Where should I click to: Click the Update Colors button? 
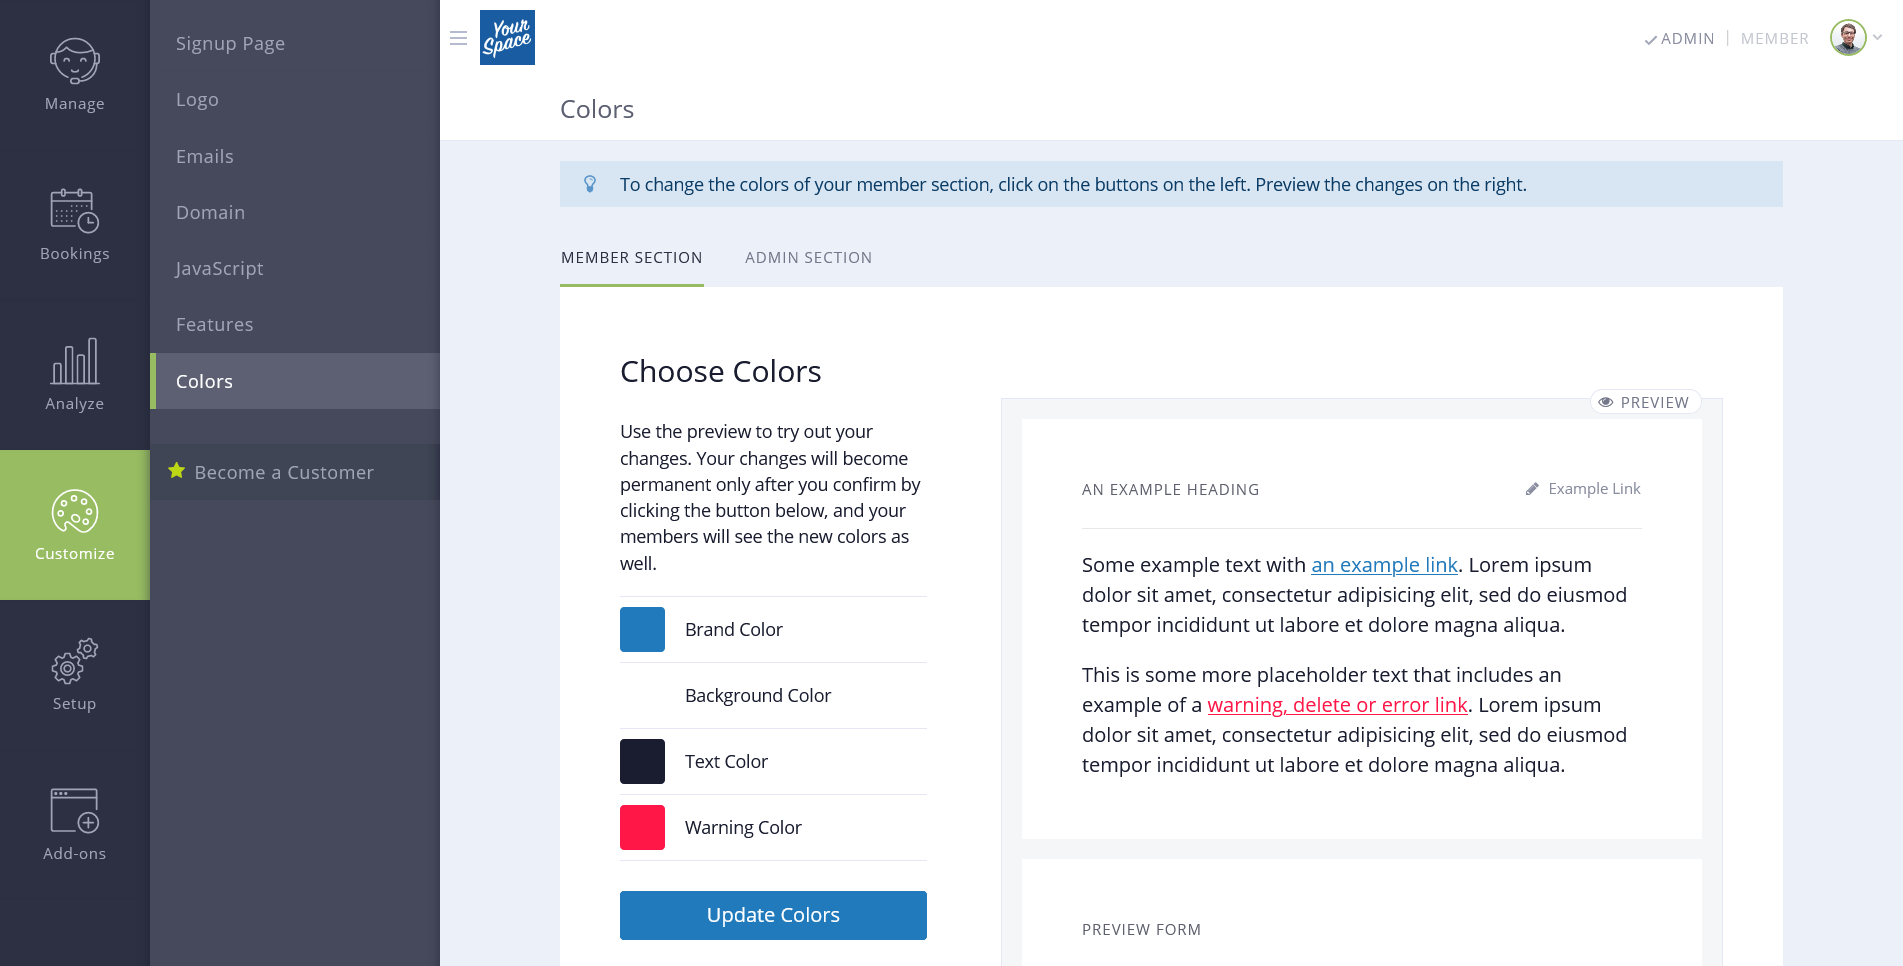tap(772, 915)
